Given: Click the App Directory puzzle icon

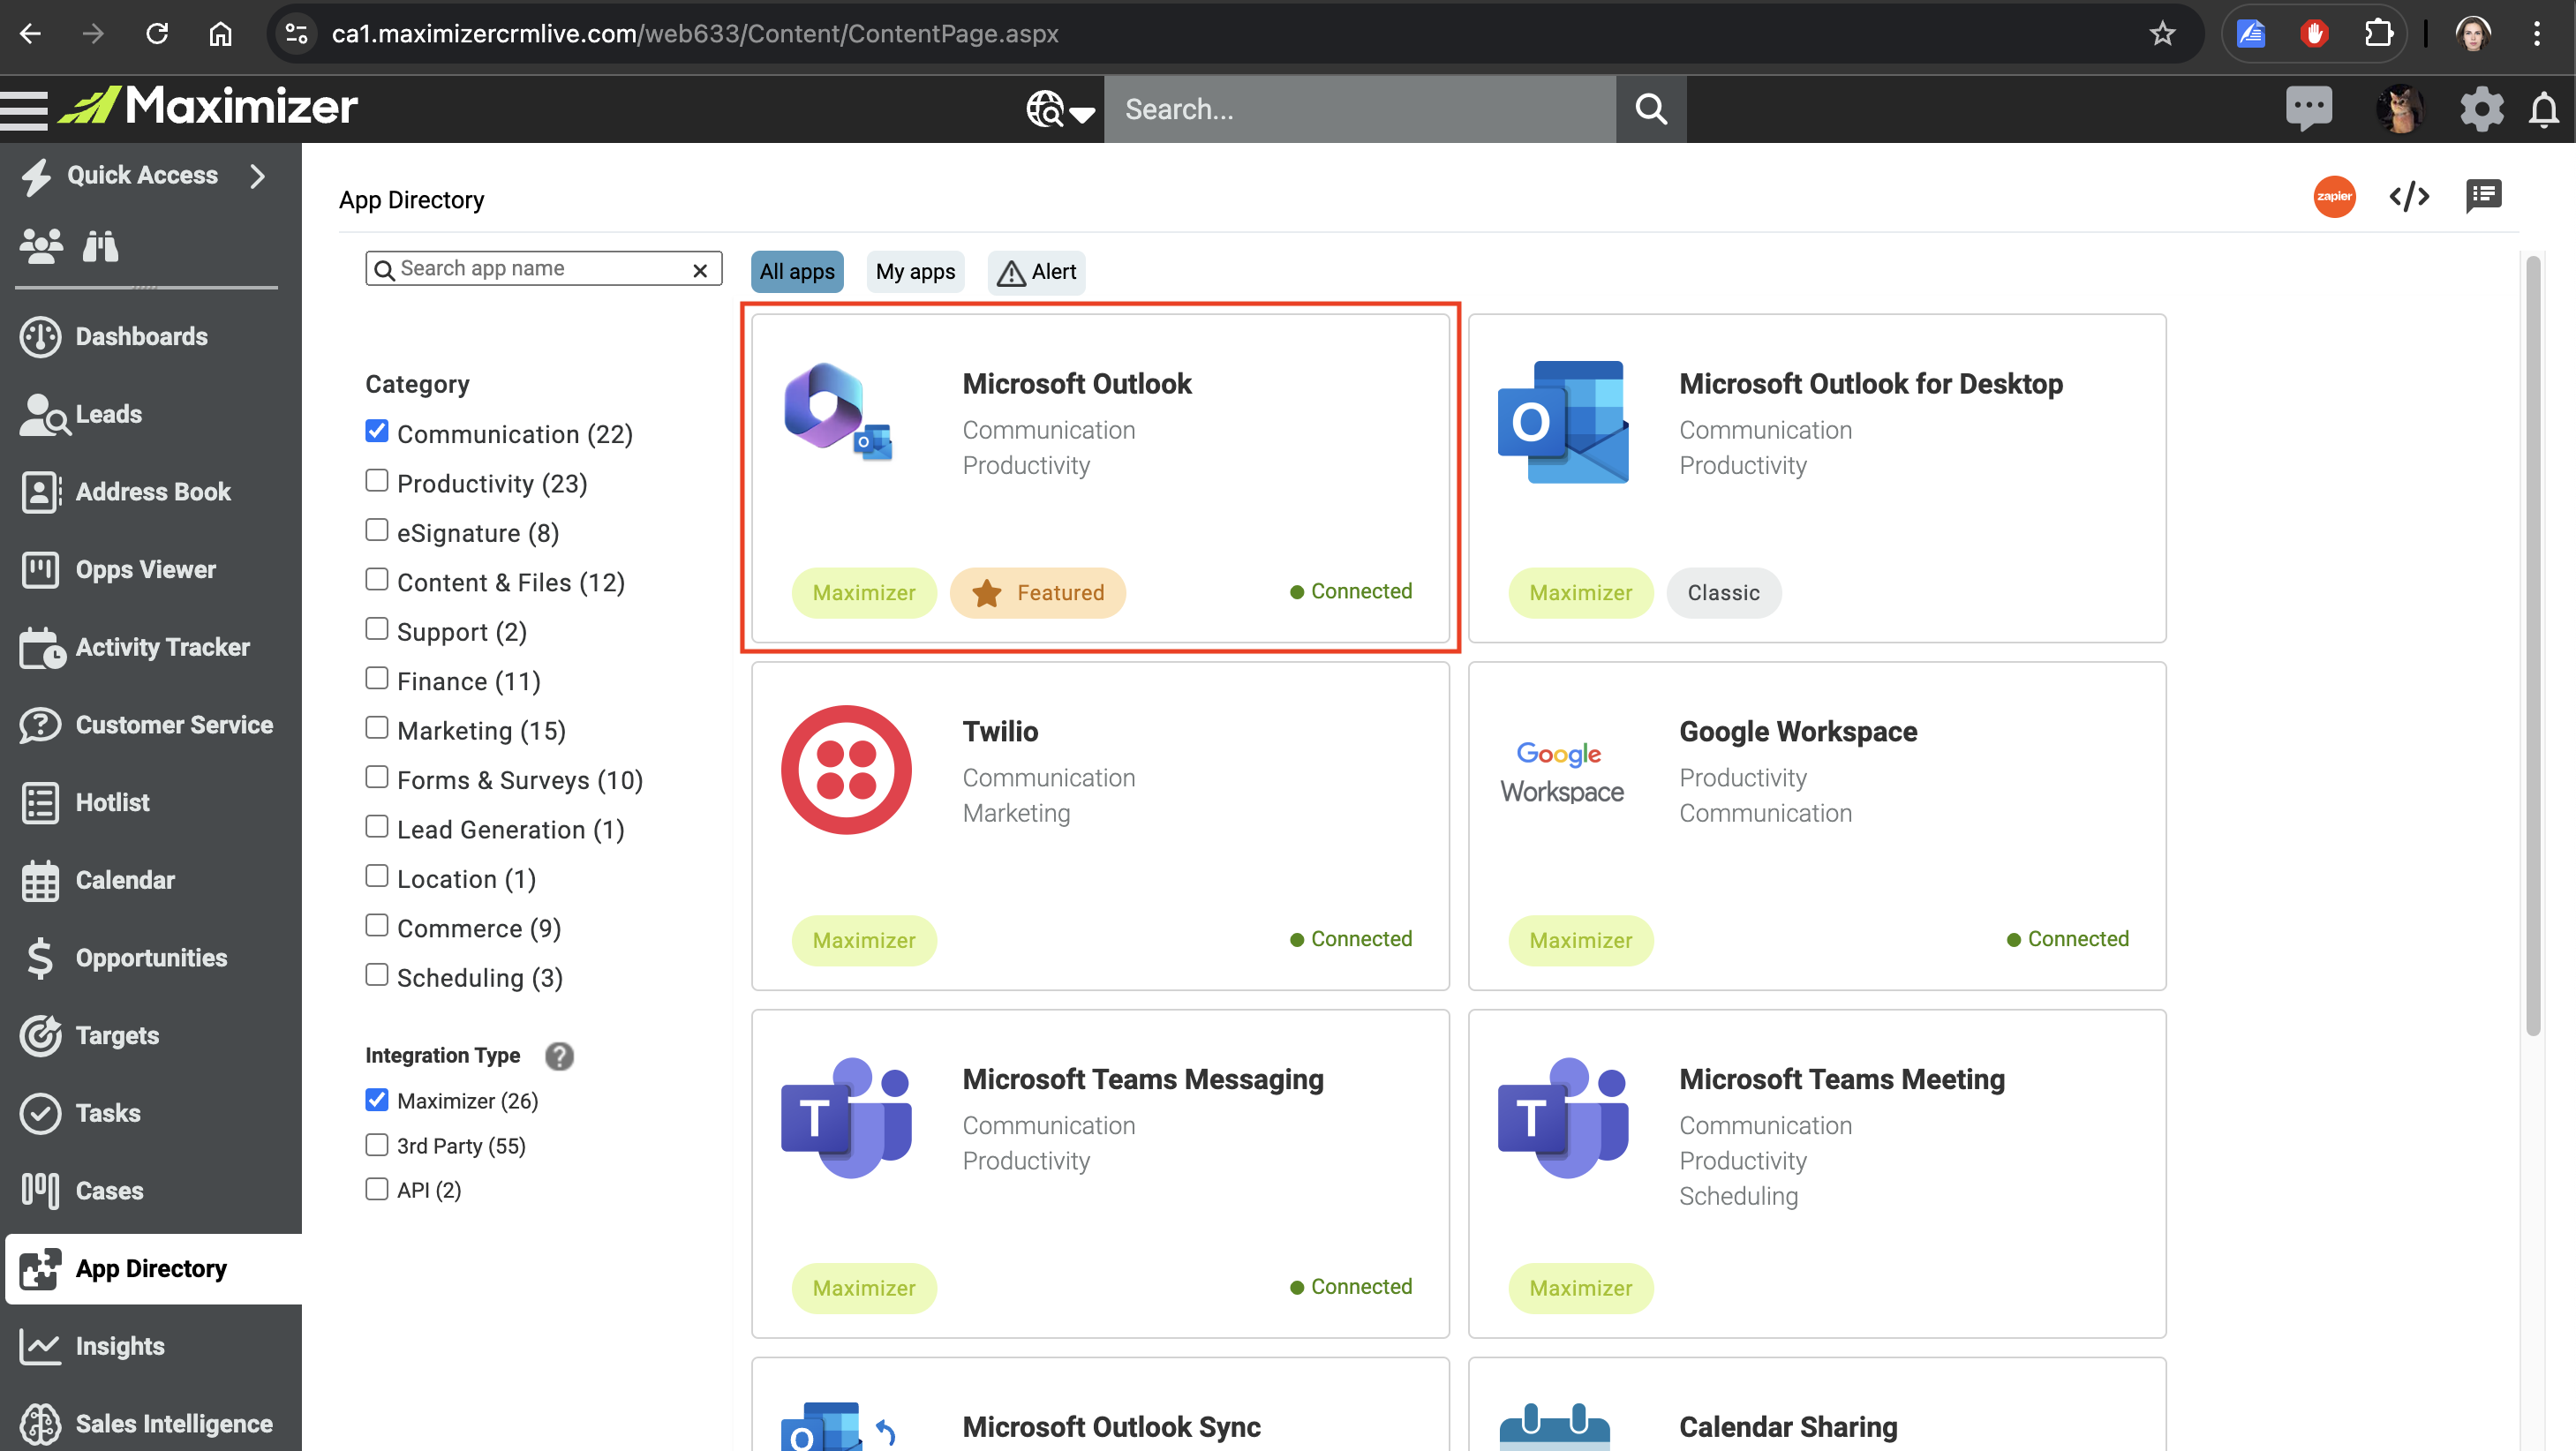Looking at the screenshot, I should click(40, 1269).
